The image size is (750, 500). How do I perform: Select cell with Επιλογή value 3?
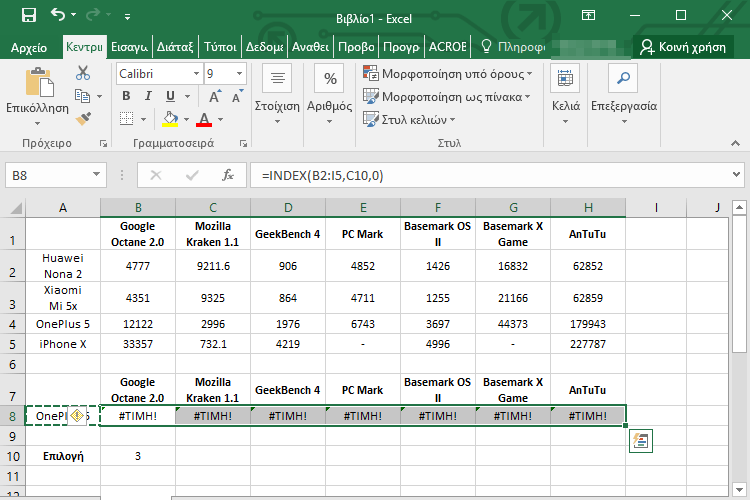pos(138,456)
